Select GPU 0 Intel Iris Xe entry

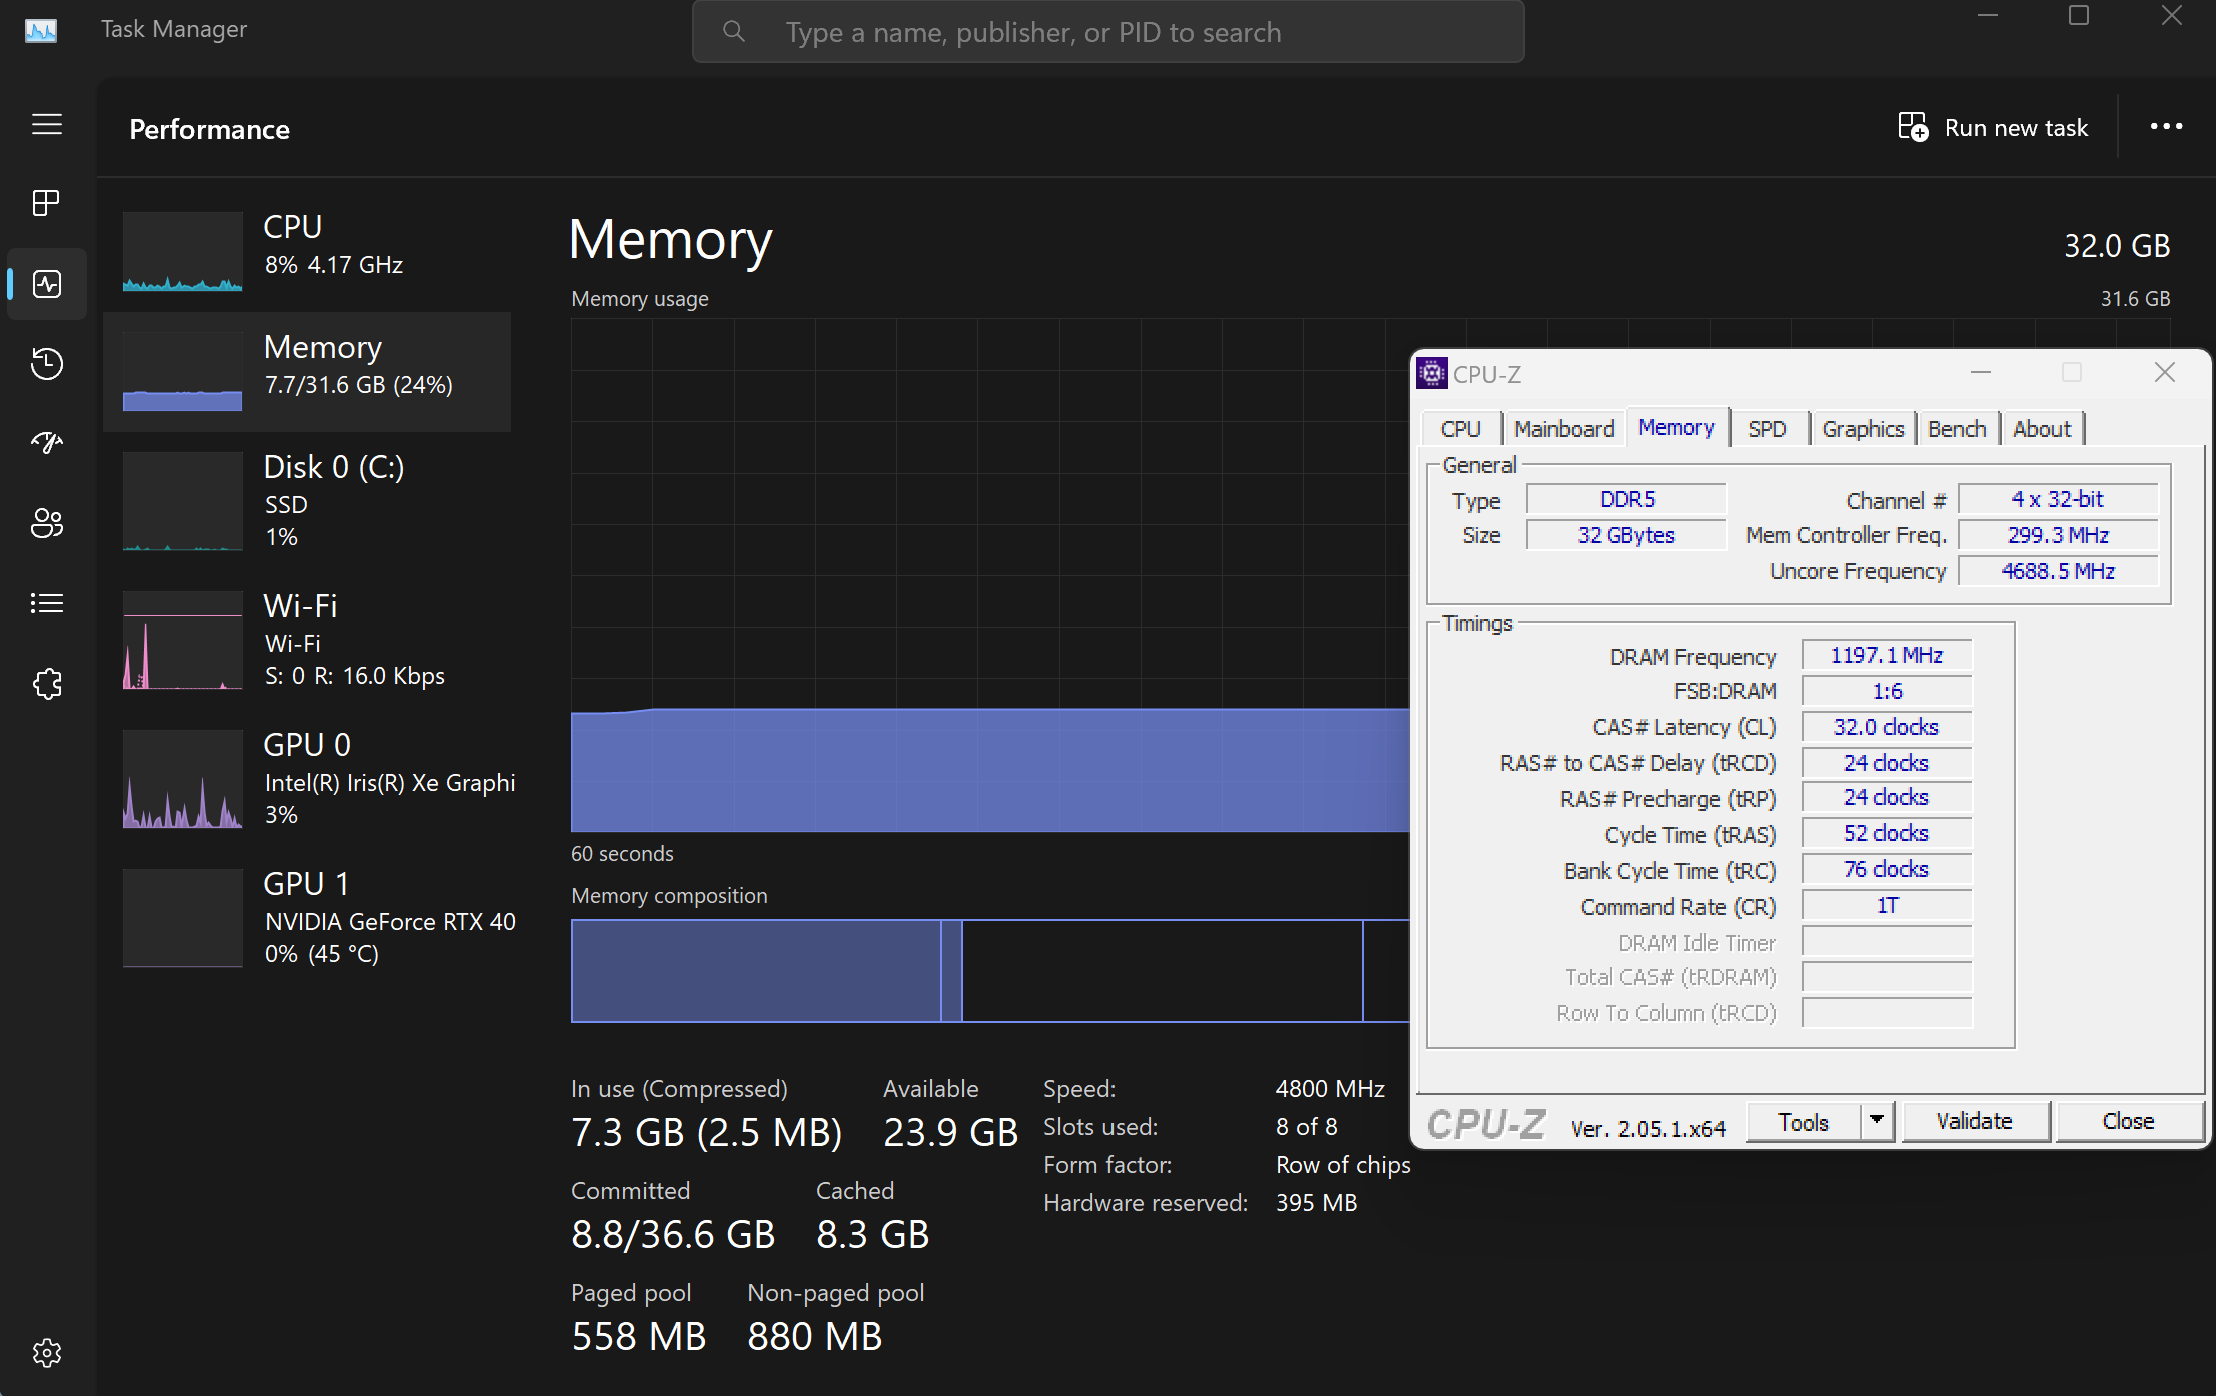[x=307, y=779]
